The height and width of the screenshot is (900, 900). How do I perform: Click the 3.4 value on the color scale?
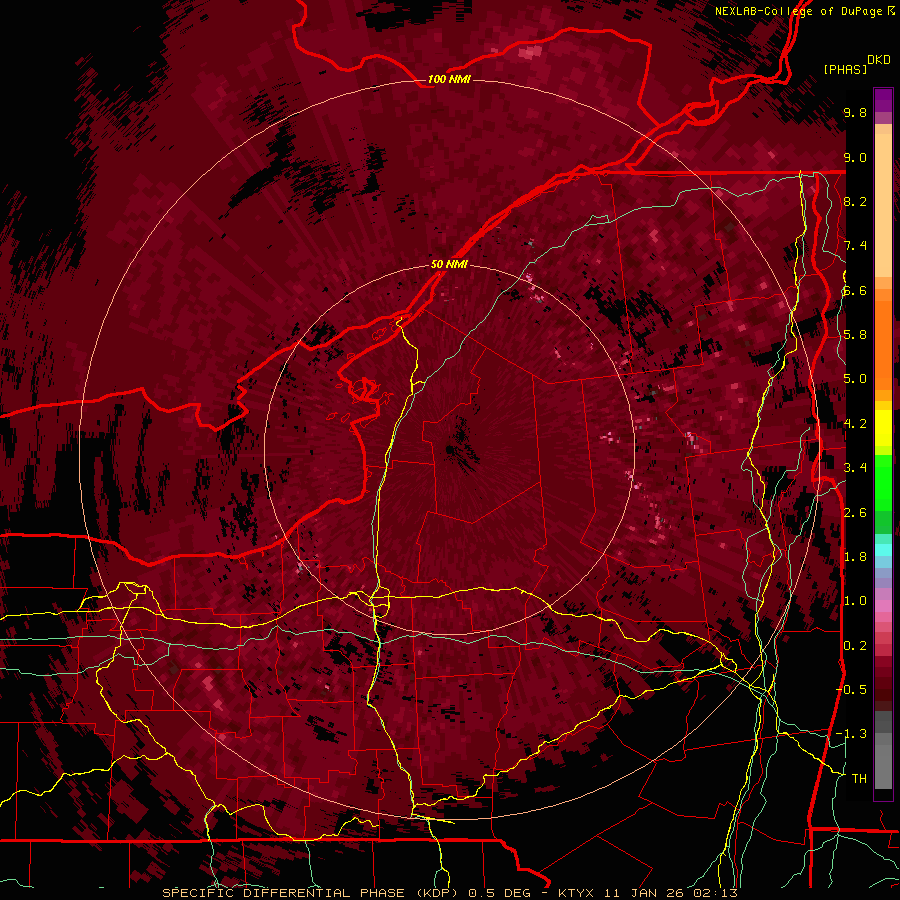pyautogui.click(x=855, y=468)
